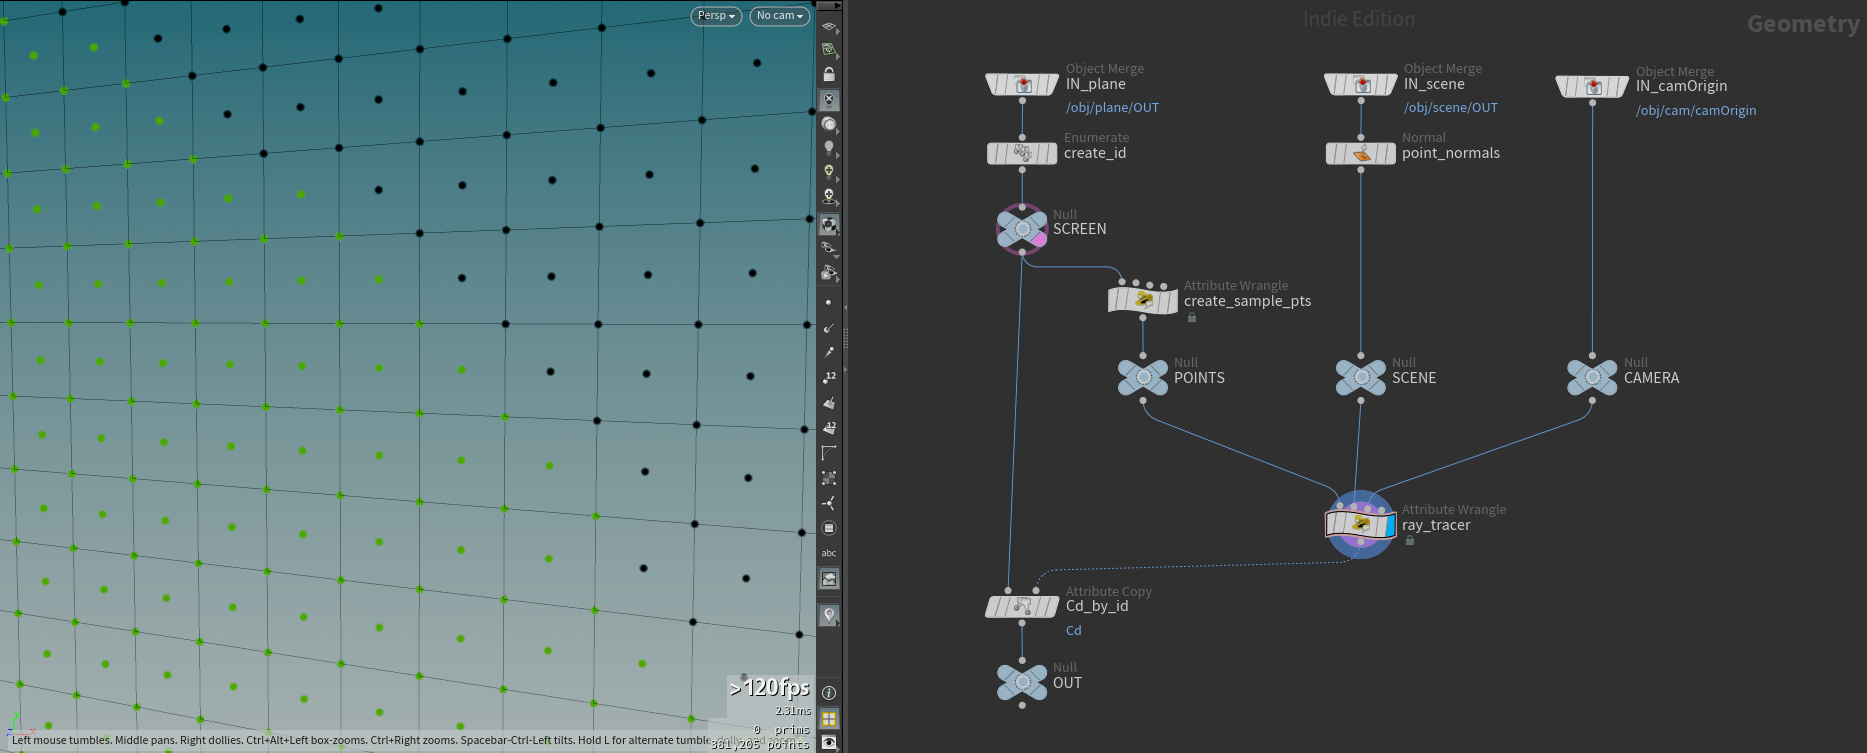Toggle the primitive hulls curve icon
Screen dimensions: 1867x753
[x=828, y=453]
